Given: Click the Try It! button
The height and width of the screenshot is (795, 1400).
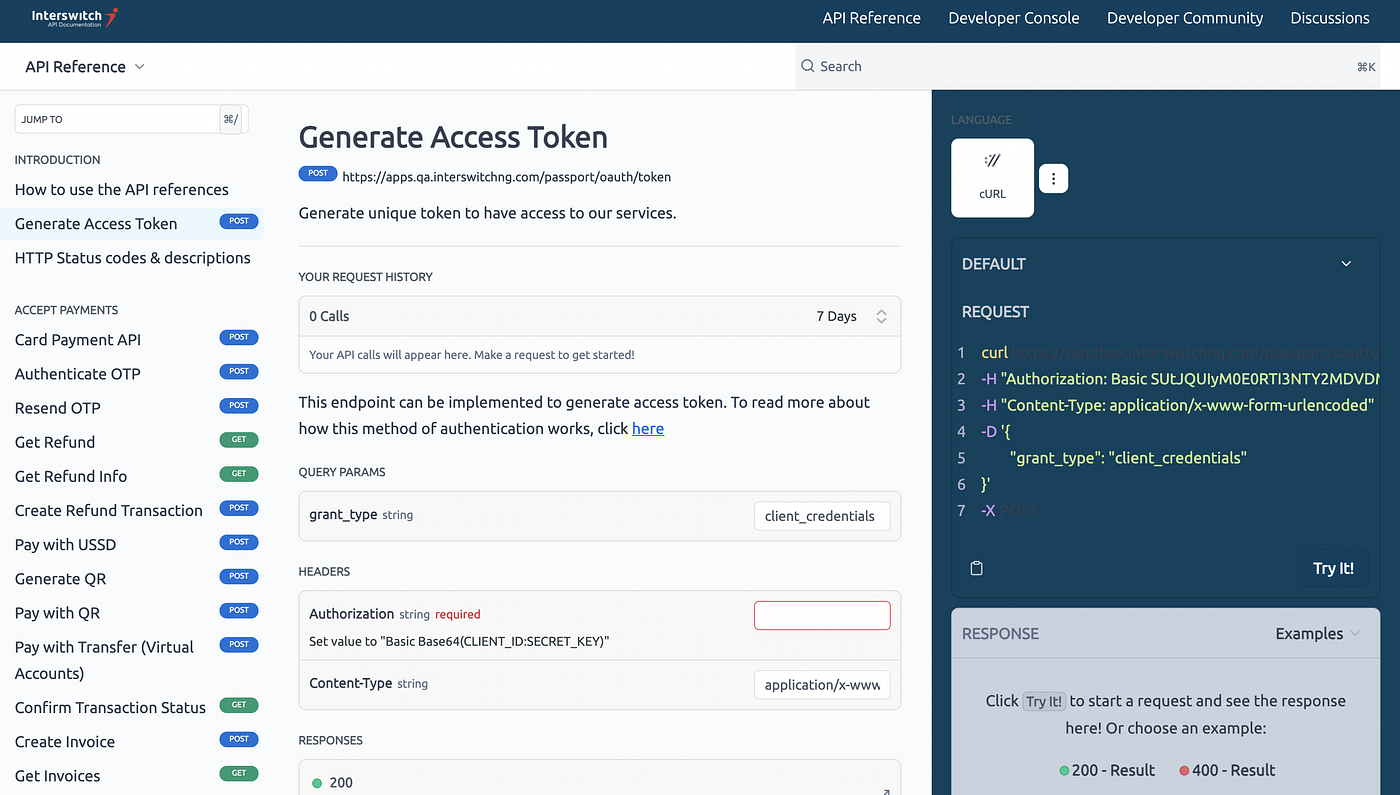Looking at the screenshot, I should pos(1333,567).
